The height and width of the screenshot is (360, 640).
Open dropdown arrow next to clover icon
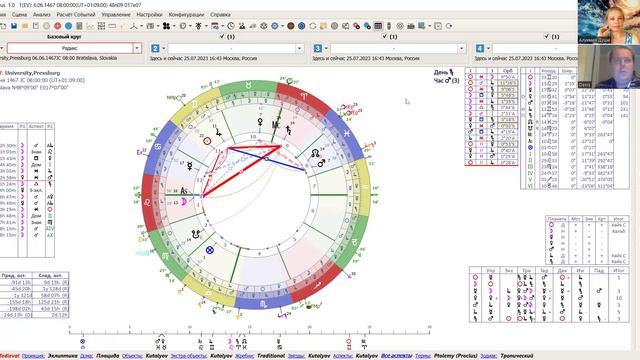point(174,26)
